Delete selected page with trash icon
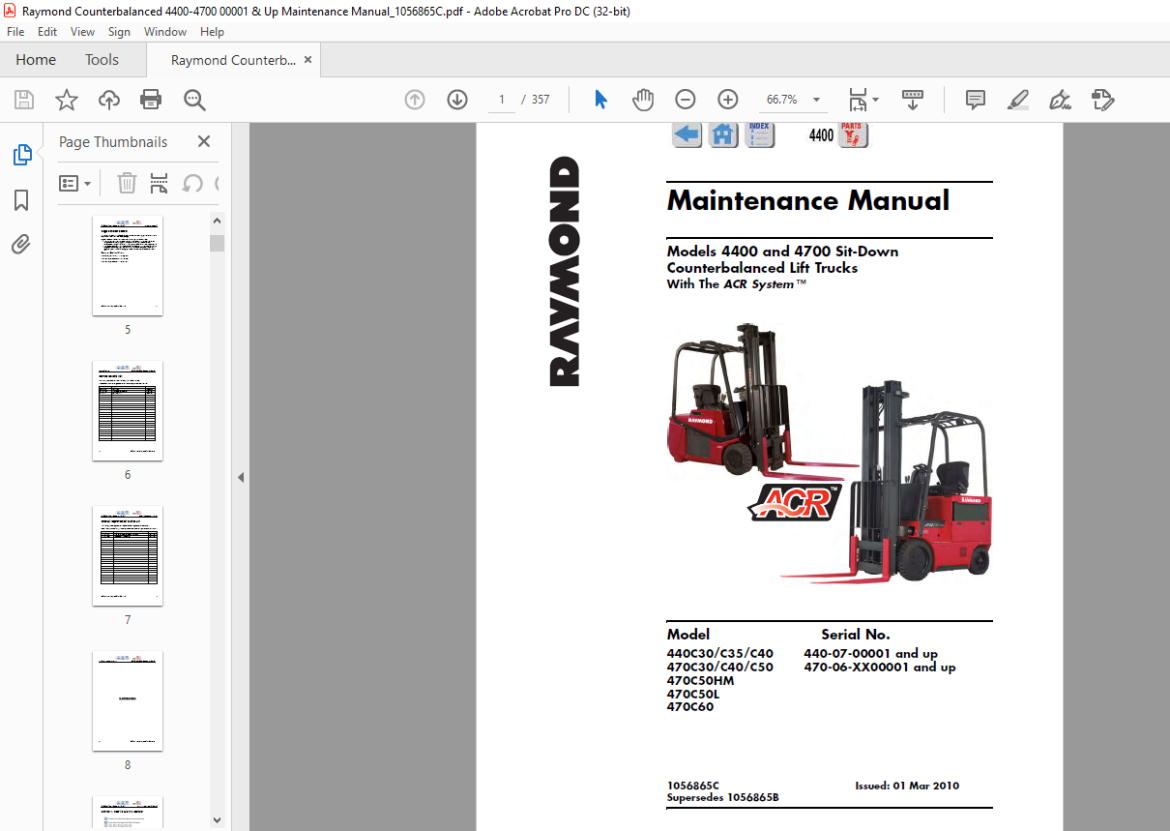 pyautogui.click(x=127, y=183)
